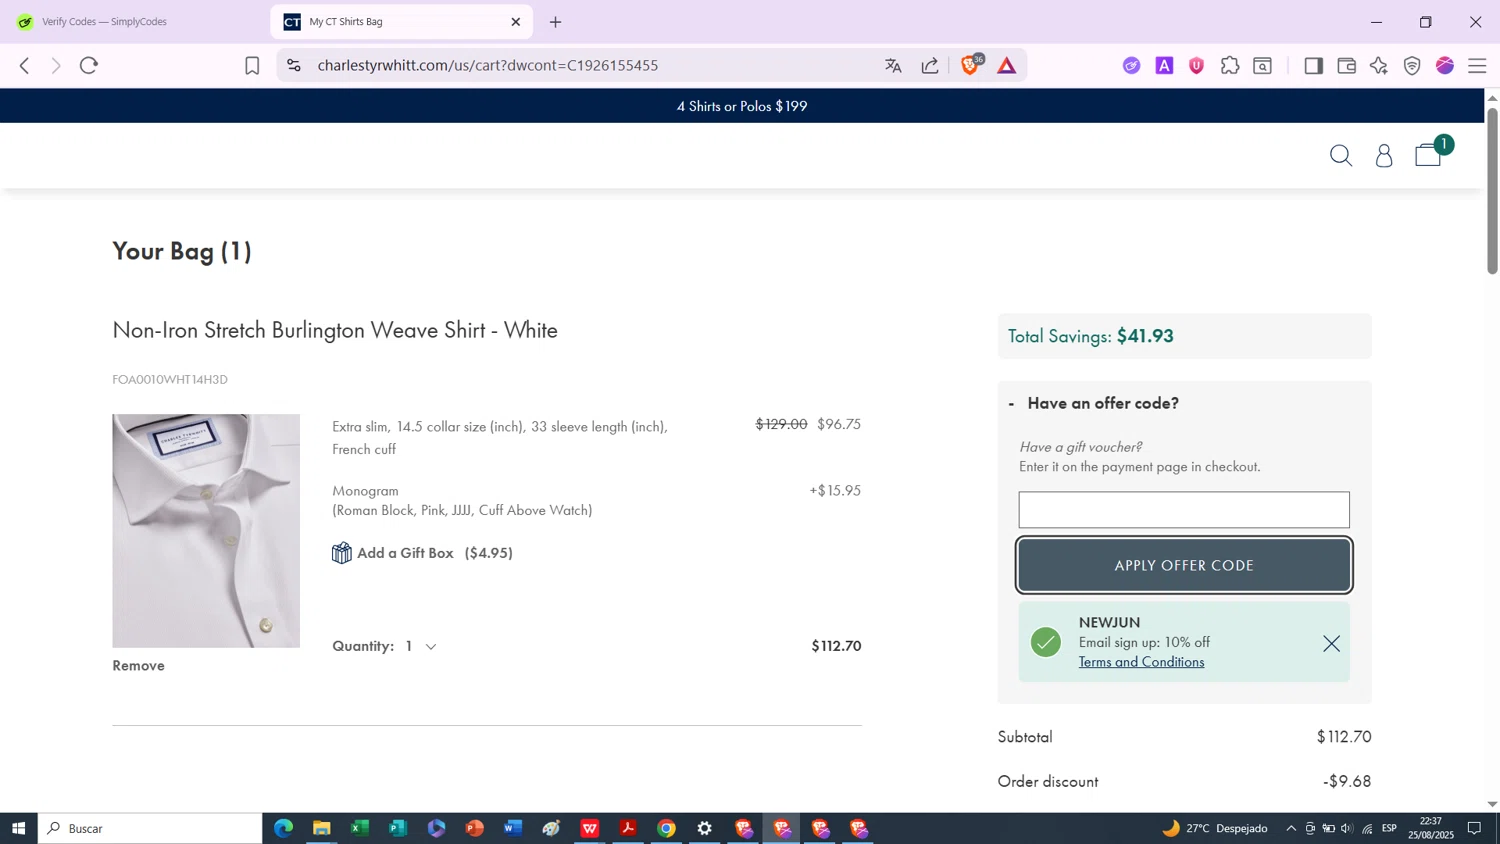Click the page vertical scrollbar thumb
1500x844 pixels.
click(x=1492, y=190)
